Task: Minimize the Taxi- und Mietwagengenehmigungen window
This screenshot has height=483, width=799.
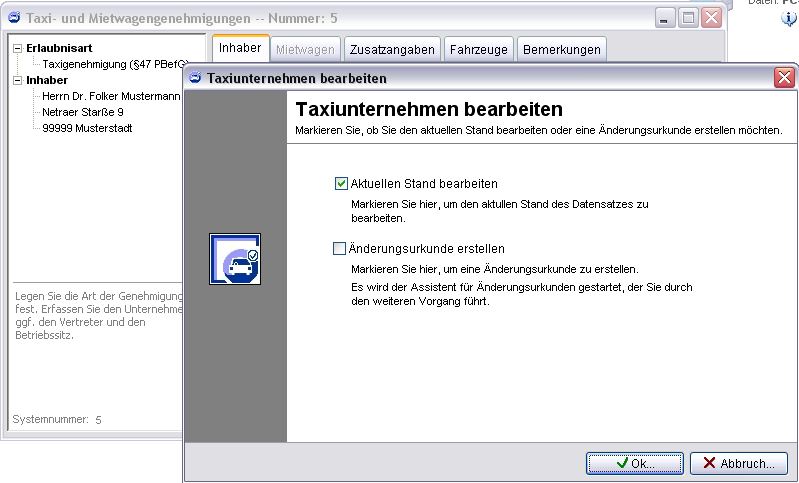Action: point(665,17)
